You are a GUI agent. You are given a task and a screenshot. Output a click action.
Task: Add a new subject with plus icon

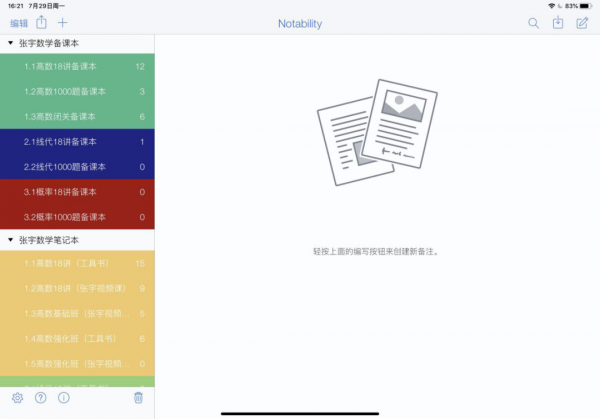pyautogui.click(x=62, y=23)
